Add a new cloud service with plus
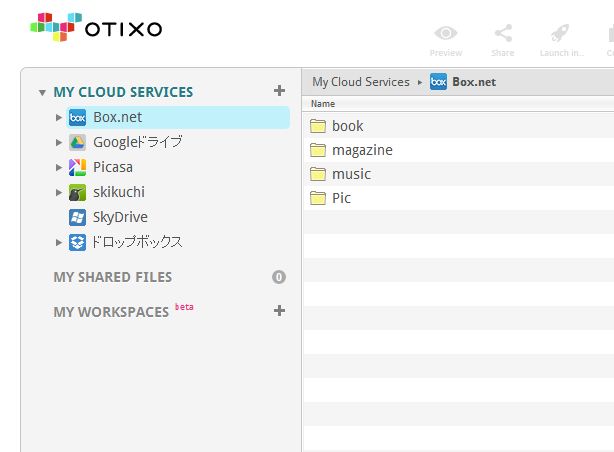Viewport: 614px width, 452px height. (x=279, y=91)
